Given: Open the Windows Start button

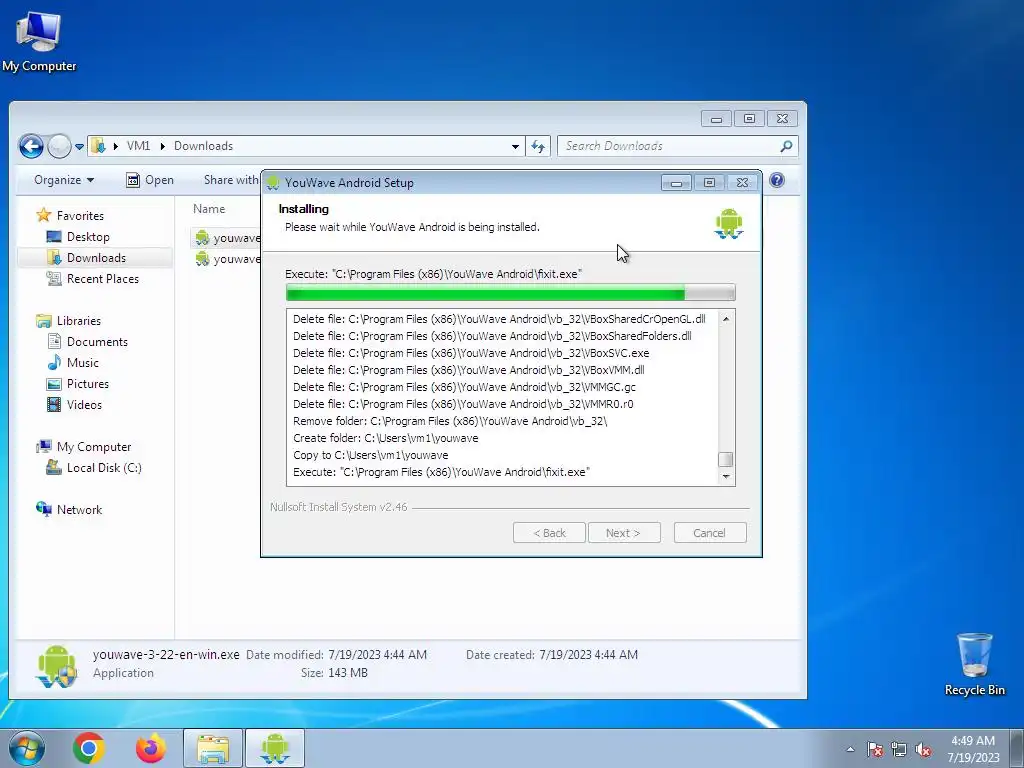Looking at the screenshot, I should pos(26,748).
